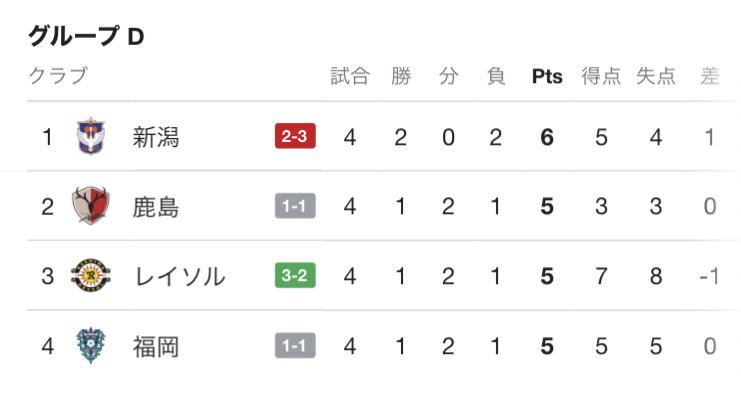Click the Kashiwa Reysol sun crest
Image resolution: width=741 pixels, height=394 pixels.
91,276
